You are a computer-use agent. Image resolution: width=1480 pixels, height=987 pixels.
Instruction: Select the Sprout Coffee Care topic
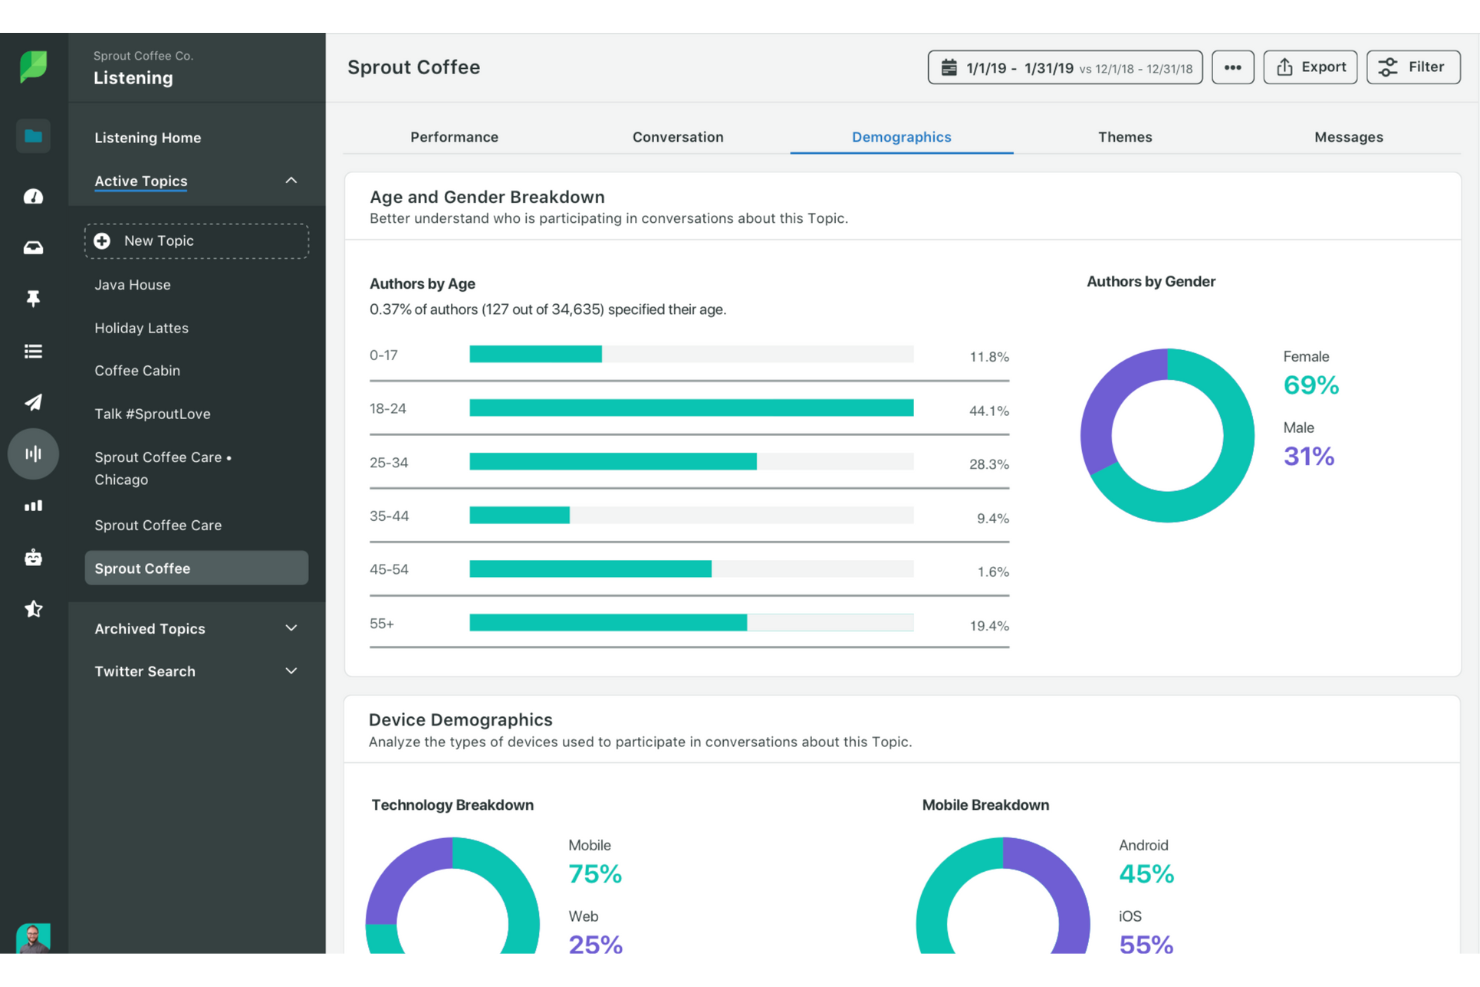[x=157, y=524]
